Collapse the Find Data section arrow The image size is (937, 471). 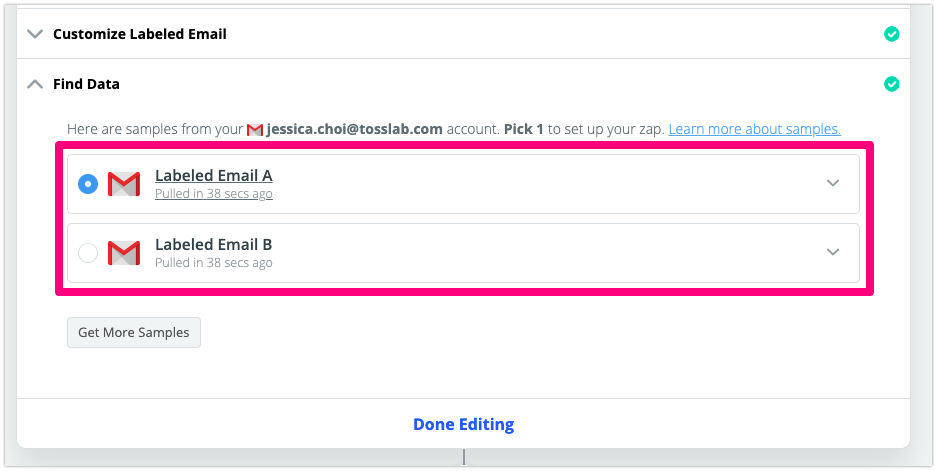[35, 84]
